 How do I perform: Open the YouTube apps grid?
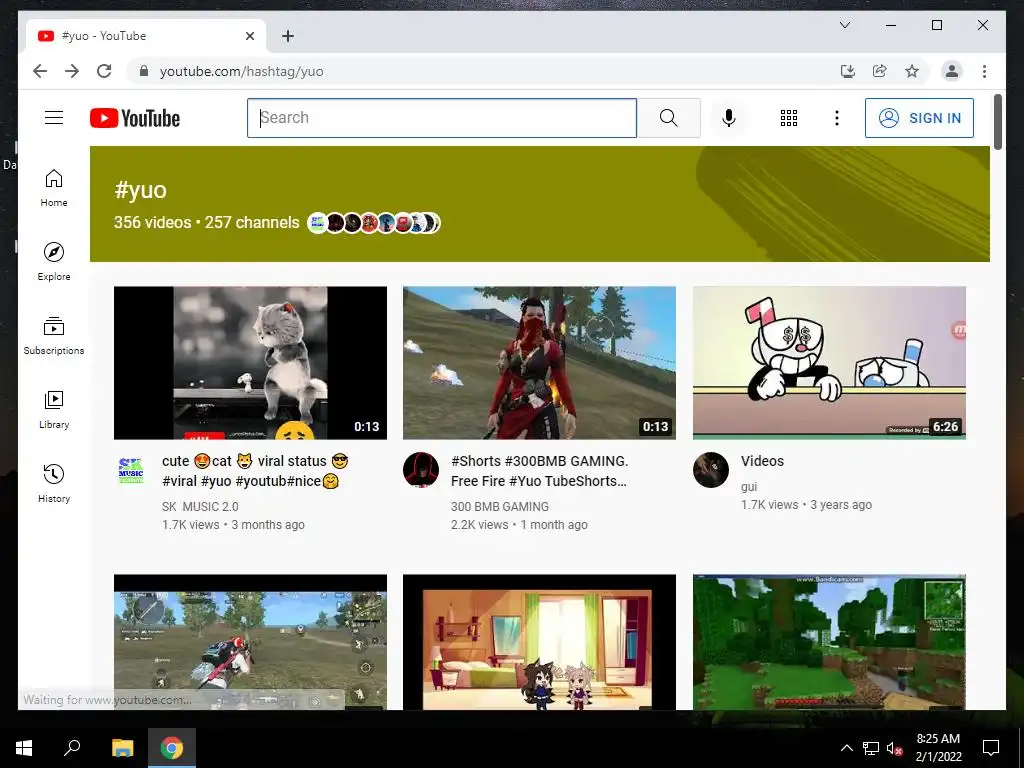click(x=788, y=118)
